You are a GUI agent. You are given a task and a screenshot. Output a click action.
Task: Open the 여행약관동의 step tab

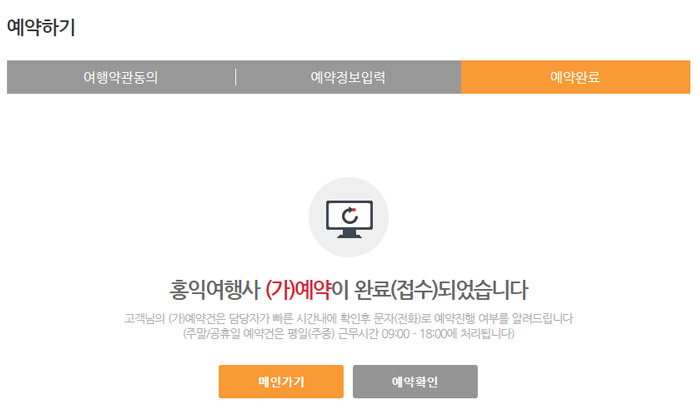point(121,77)
